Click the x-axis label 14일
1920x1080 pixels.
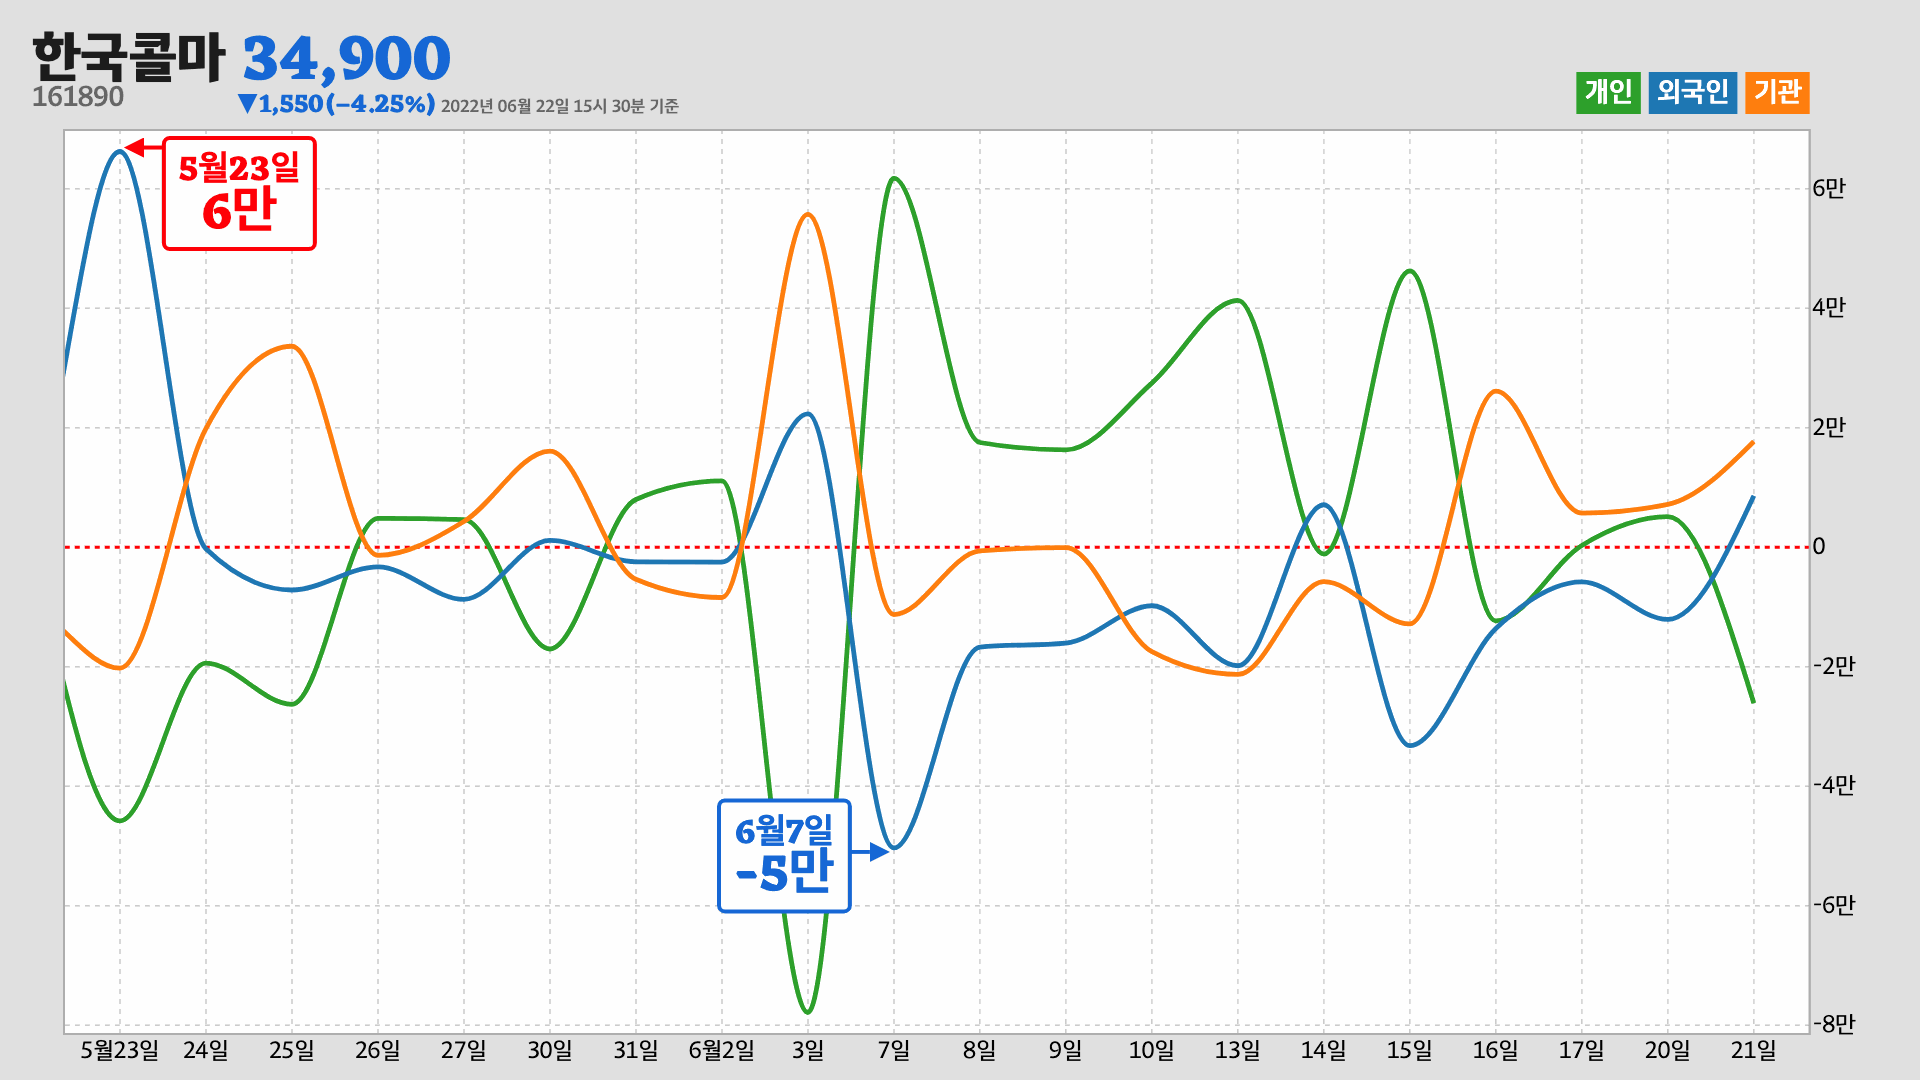click(x=1324, y=1050)
